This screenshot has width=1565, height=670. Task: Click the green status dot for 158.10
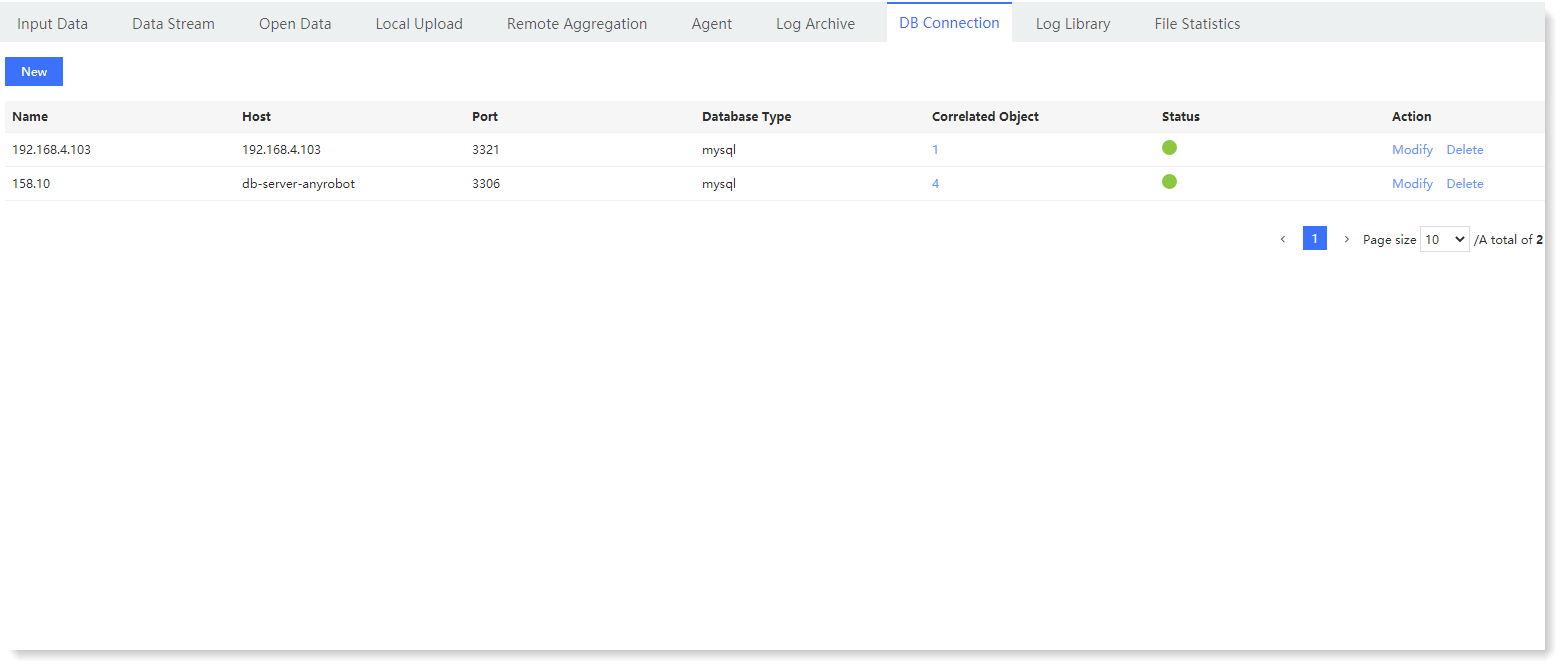coord(1169,182)
